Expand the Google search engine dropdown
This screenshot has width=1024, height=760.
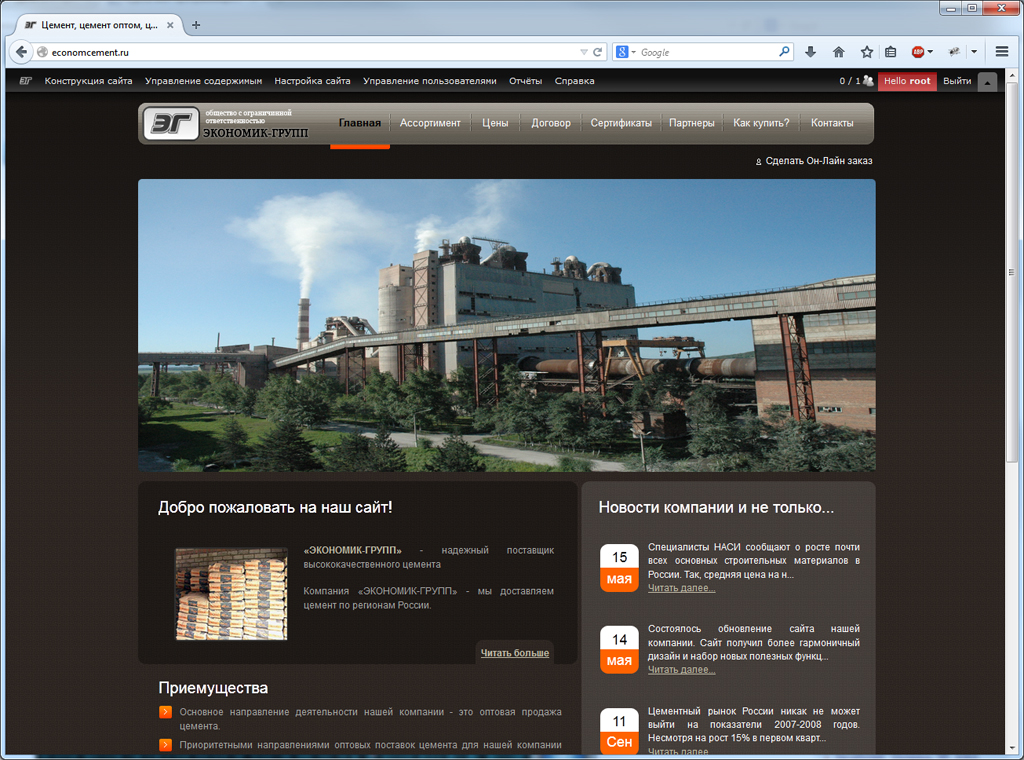point(626,52)
